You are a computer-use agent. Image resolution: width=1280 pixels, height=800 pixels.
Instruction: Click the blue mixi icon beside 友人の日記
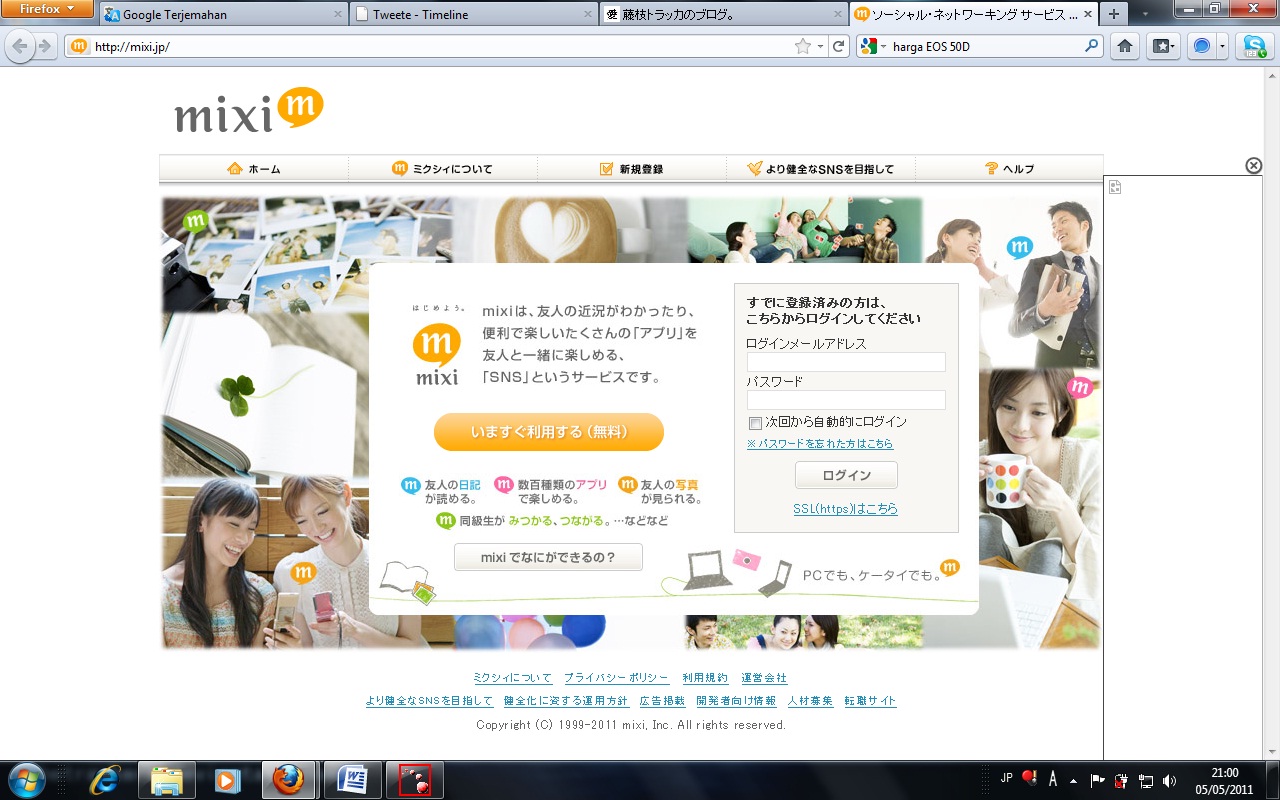pos(413,484)
